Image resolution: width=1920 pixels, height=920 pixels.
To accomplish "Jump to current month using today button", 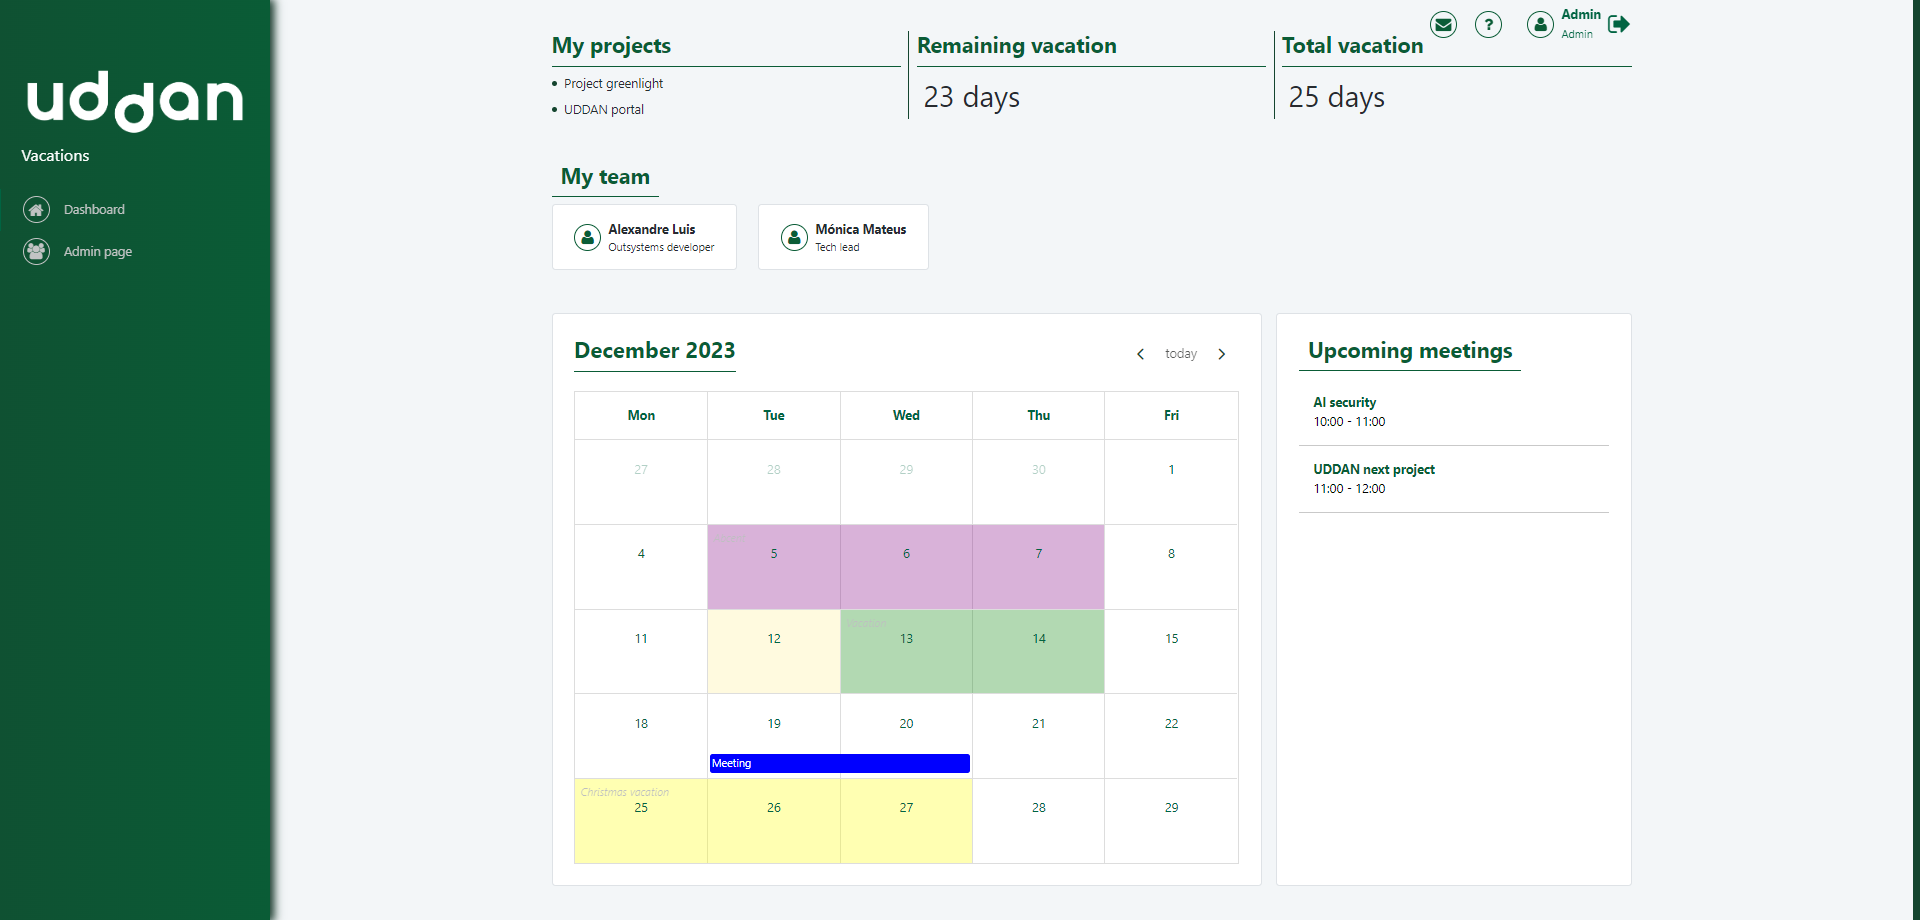I will point(1180,353).
